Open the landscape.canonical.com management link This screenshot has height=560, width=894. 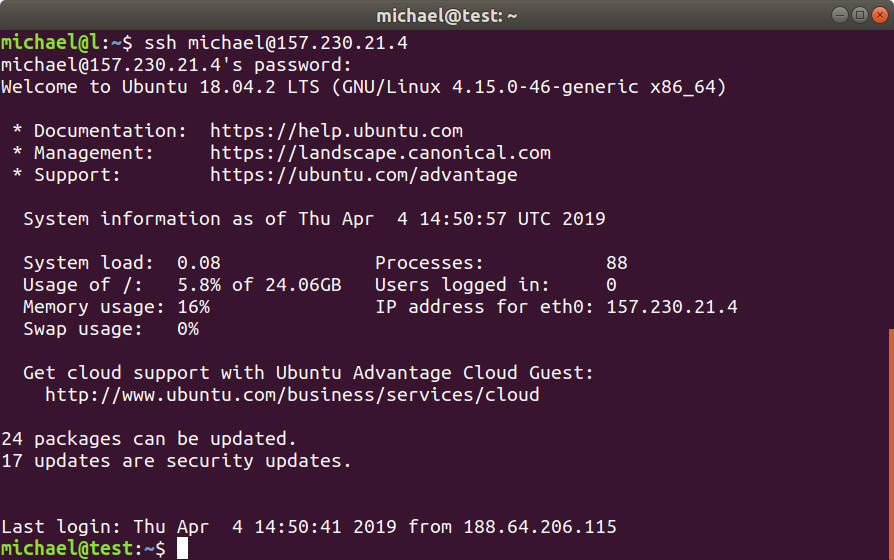click(x=380, y=153)
